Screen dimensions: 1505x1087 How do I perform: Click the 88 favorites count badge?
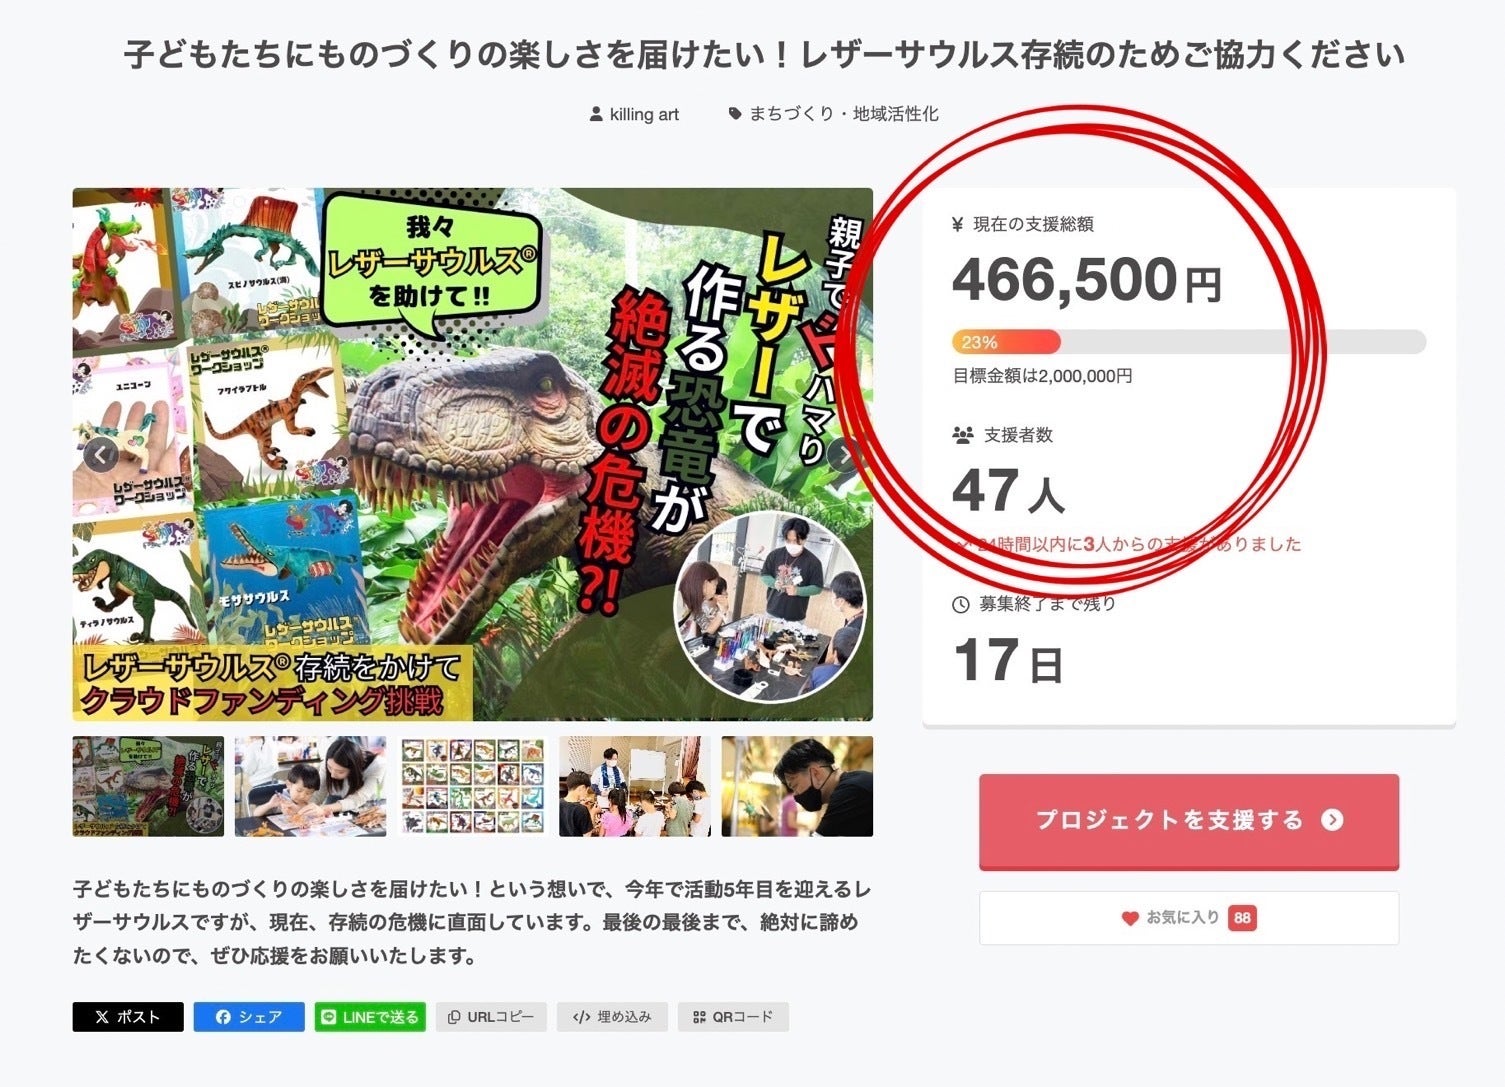click(1242, 918)
